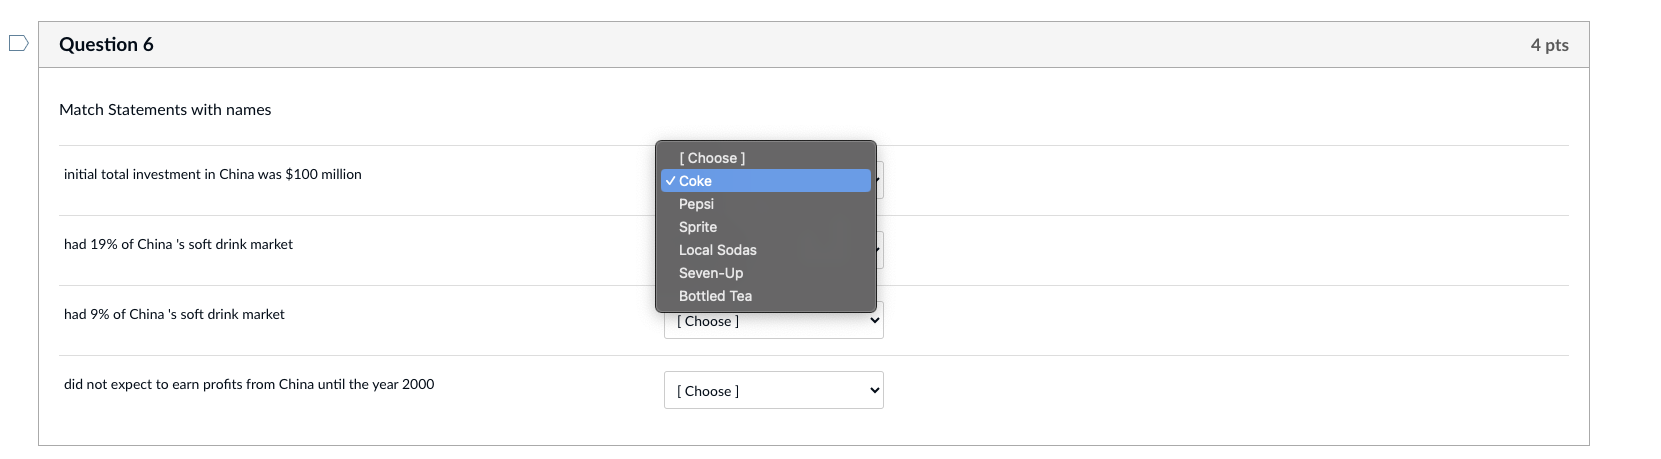Open dropdown for 9% soft drink market
The image size is (1661, 459).
[773, 322]
